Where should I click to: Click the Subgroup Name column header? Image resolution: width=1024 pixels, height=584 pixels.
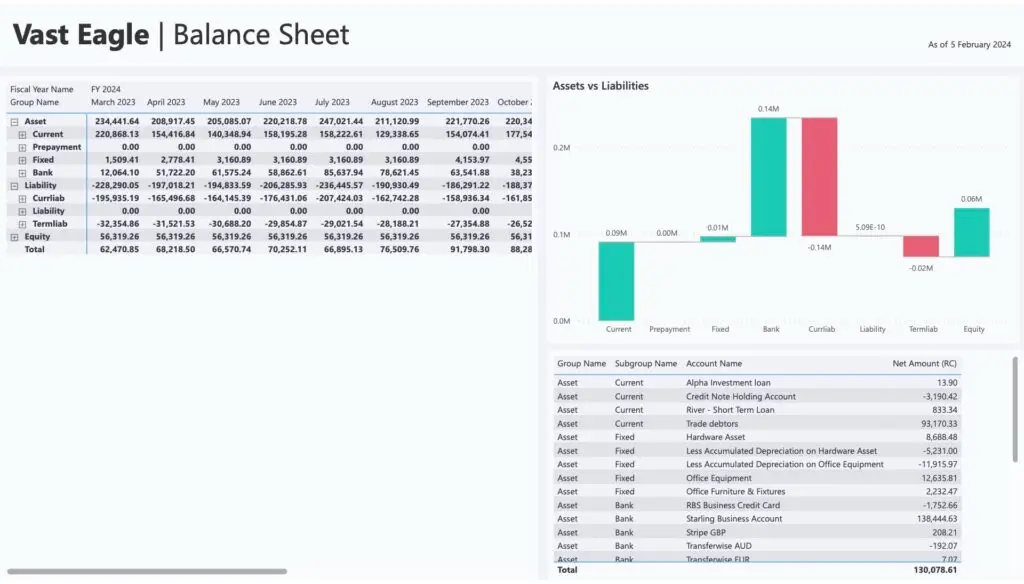click(645, 364)
